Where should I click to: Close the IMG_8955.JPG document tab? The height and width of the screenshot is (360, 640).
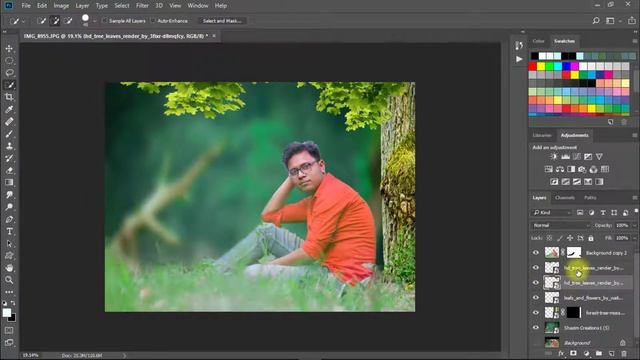(x=214, y=36)
